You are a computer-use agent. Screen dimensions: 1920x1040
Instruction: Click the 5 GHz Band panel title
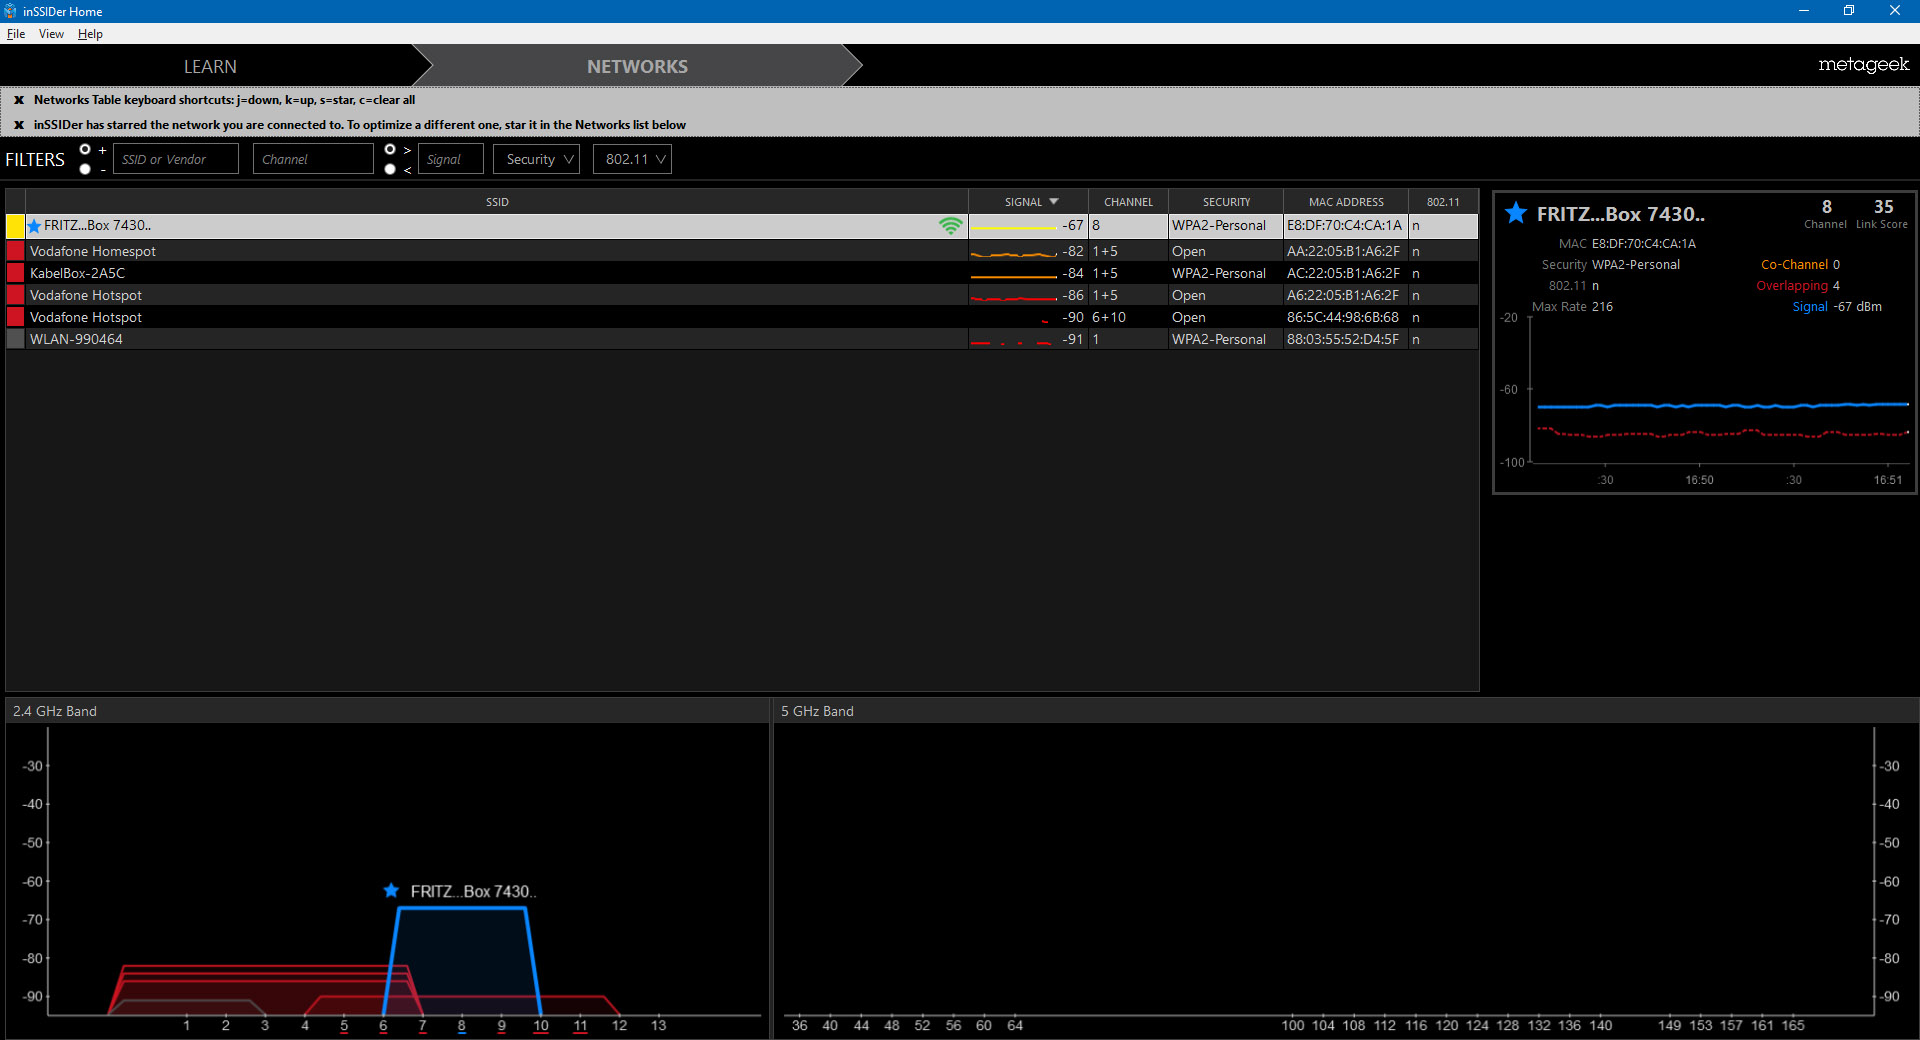(x=817, y=711)
